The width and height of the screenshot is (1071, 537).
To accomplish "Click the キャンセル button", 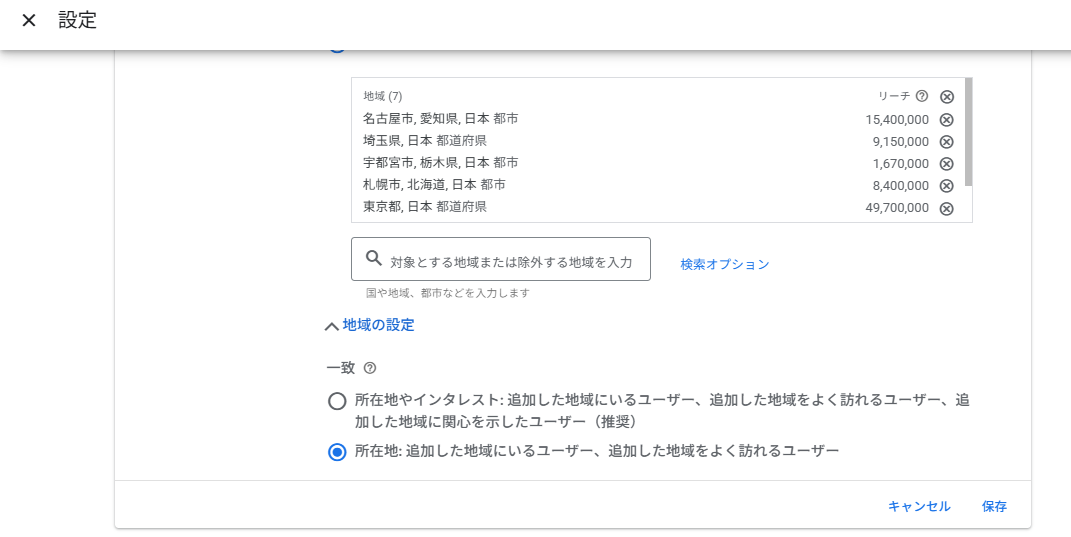I will 919,507.
